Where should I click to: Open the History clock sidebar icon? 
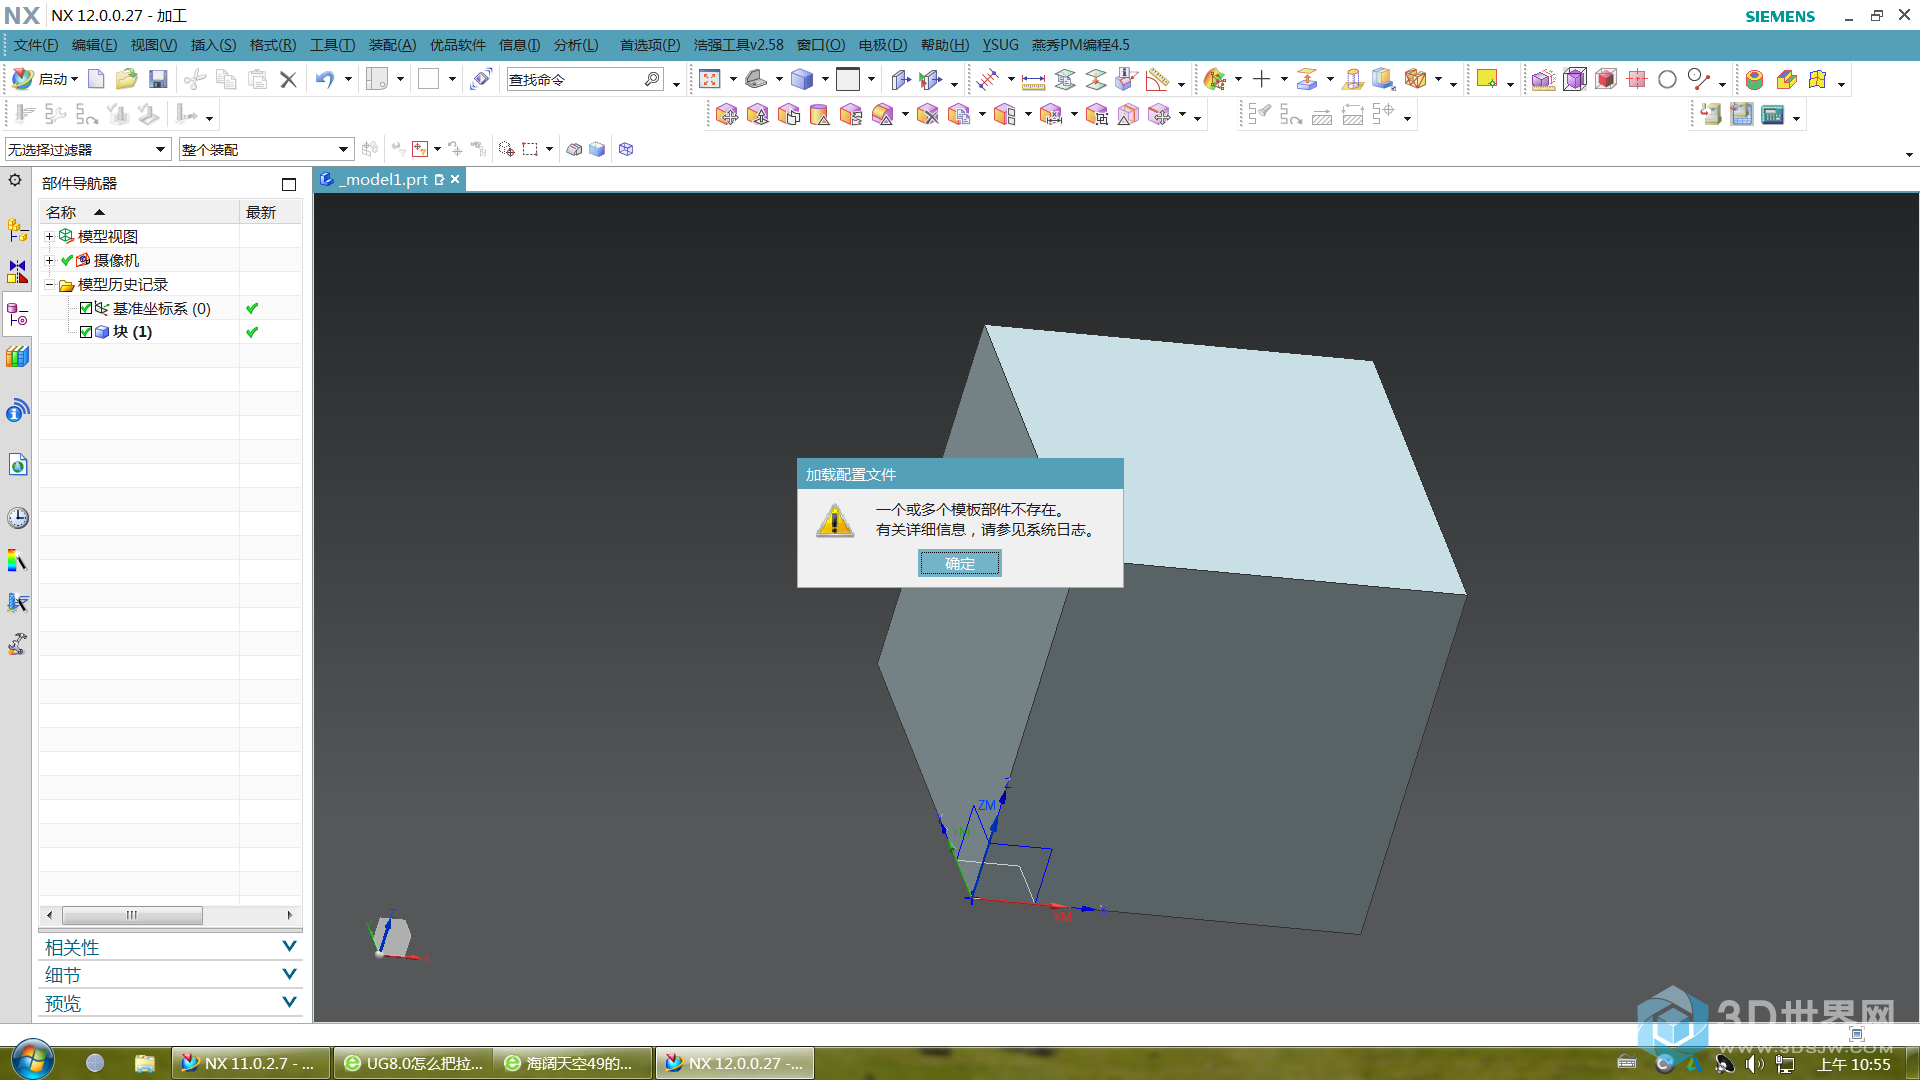coord(18,517)
